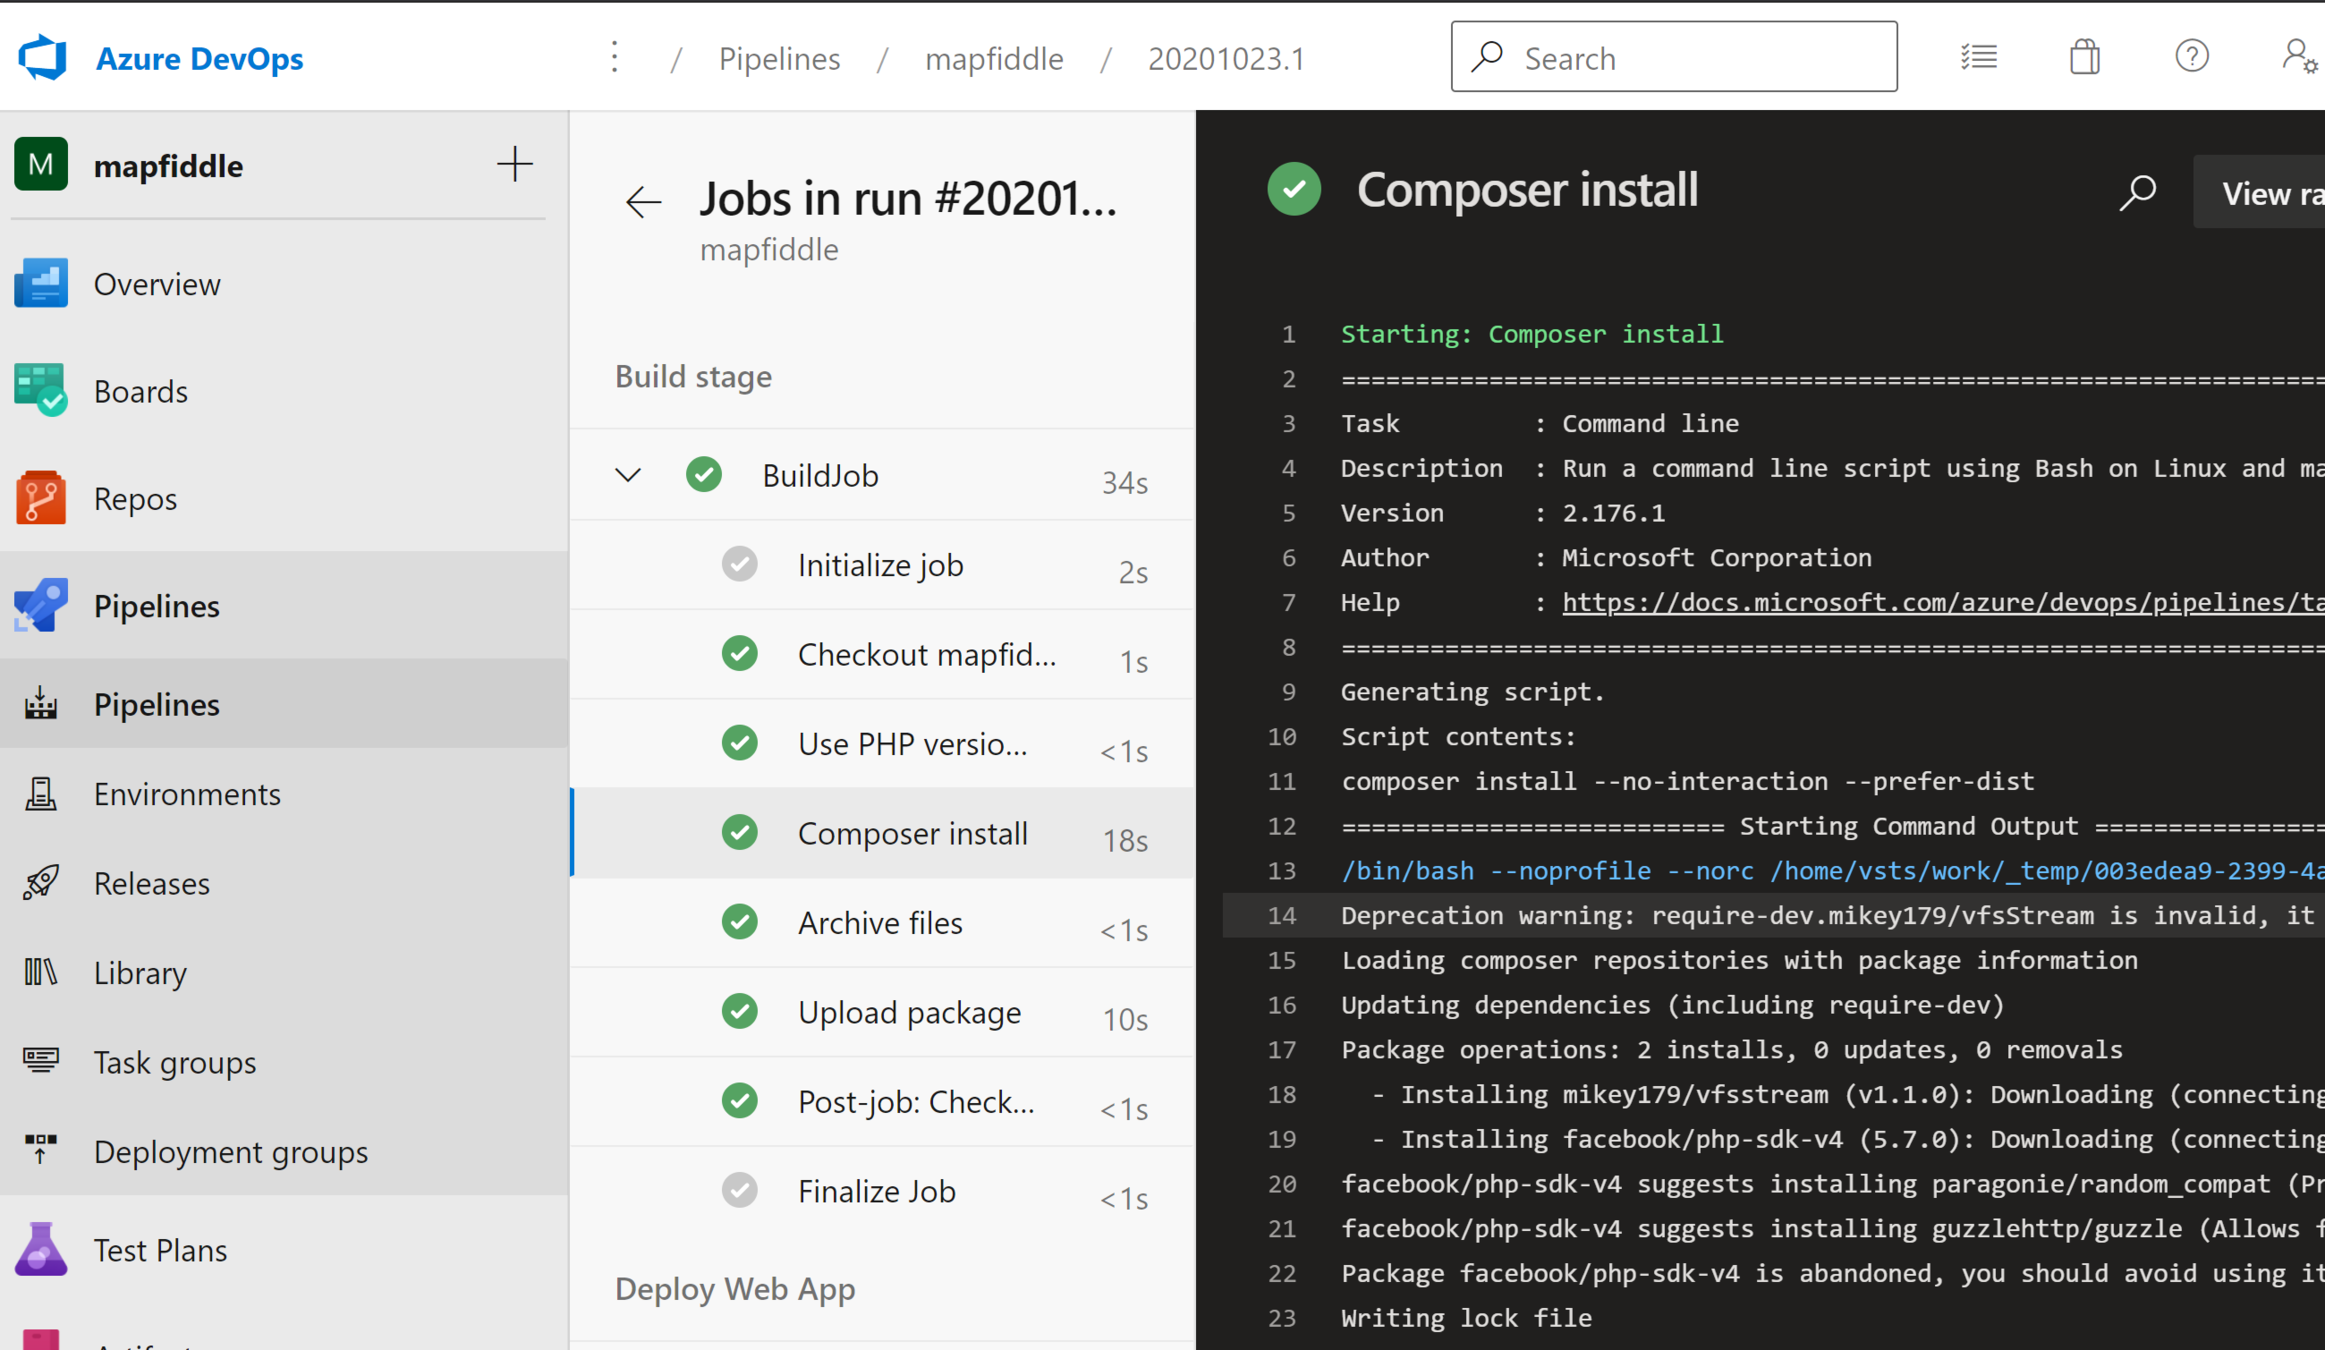Open the Boards section icon
This screenshot has height=1350, width=2325.
pyautogui.click(x=41, y=391)
